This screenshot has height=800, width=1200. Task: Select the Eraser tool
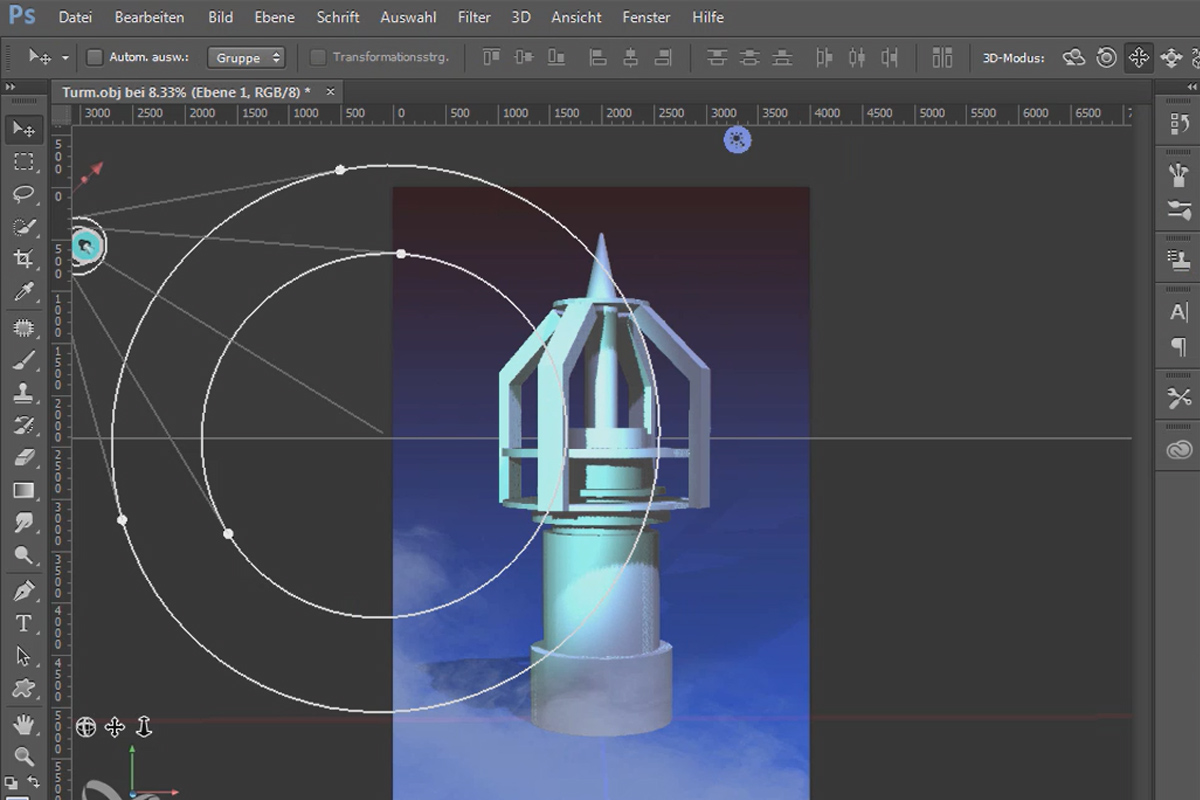point(24,458)
